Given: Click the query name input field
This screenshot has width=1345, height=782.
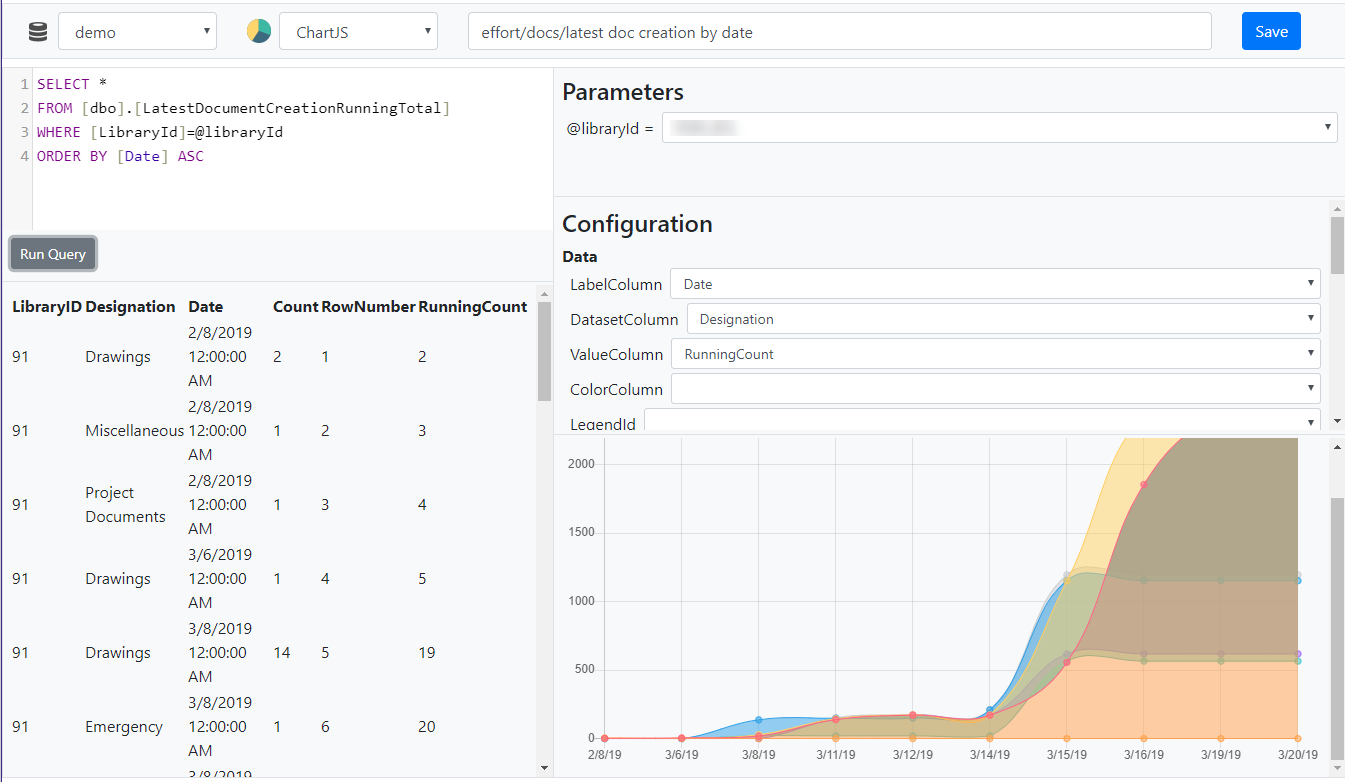Looking at the screenshot, I should [x=839, y=32].
